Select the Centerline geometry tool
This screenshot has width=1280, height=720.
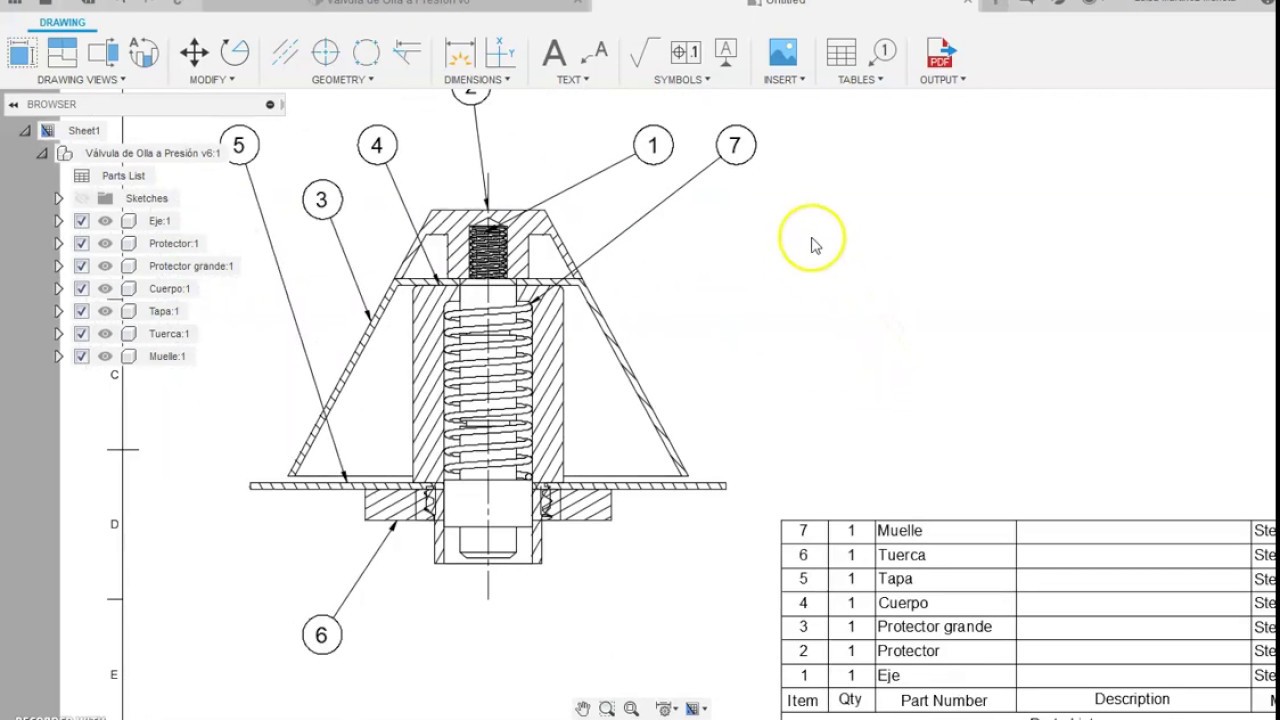click(x=285, y=52)
